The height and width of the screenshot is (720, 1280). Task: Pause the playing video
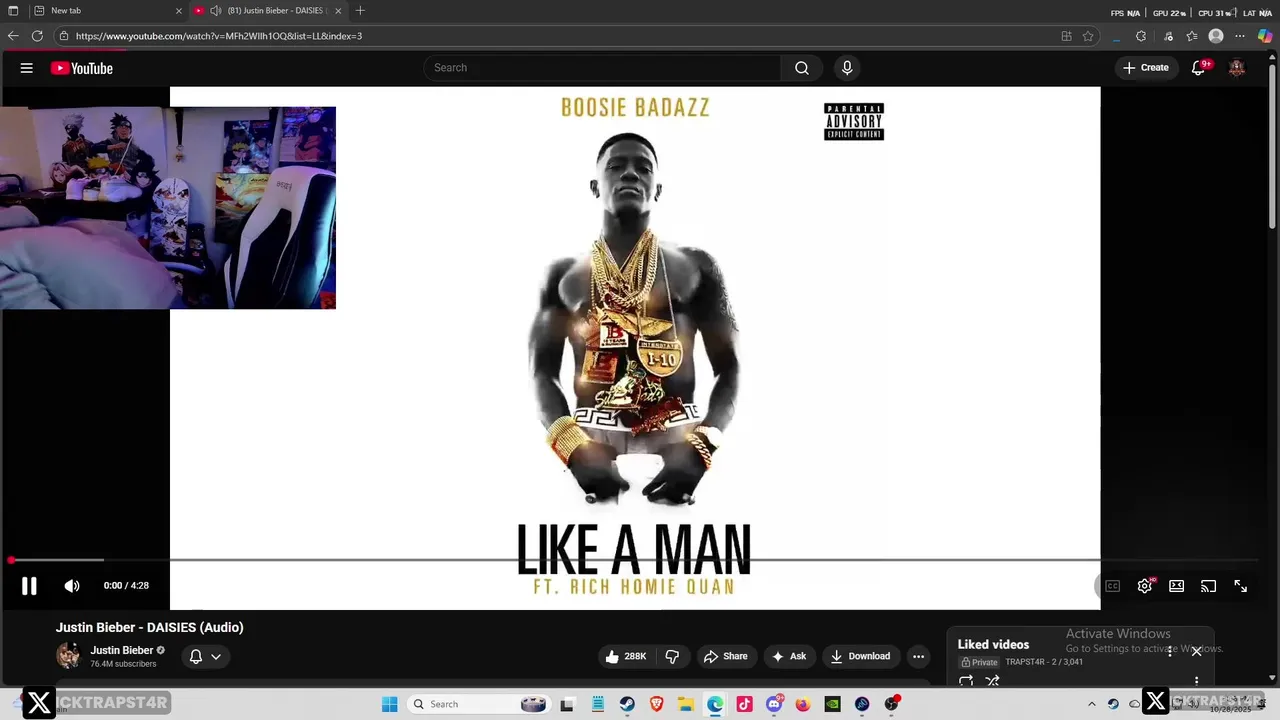29,586
